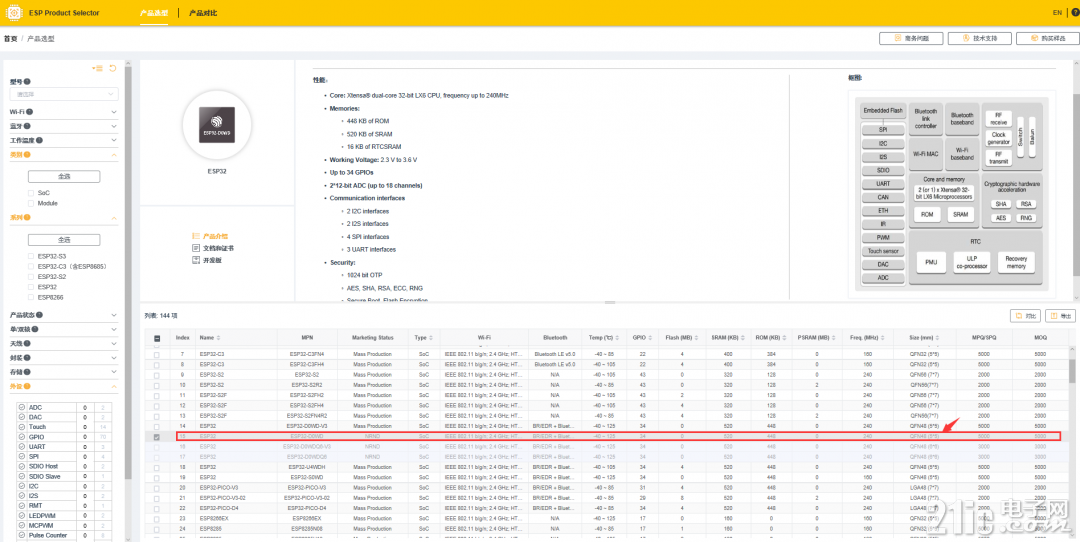This screenshot has width=1080, height=542.
Task: Click the ESP Product Selector logo icon
Action: [x=13, y=13]
